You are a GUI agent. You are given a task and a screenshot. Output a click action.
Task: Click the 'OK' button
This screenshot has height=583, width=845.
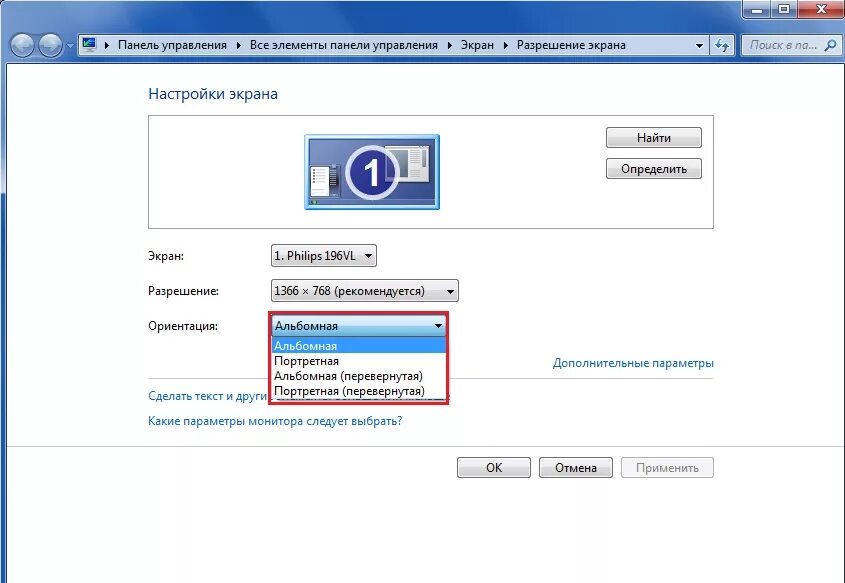click(494, 468)
